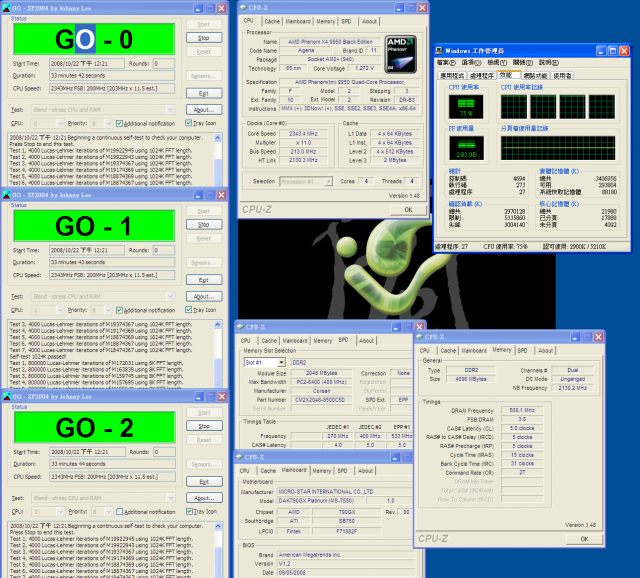Click Exit in the GO-0 window
Viewport: 640px width, 578px height.
[x=204, y=93]
